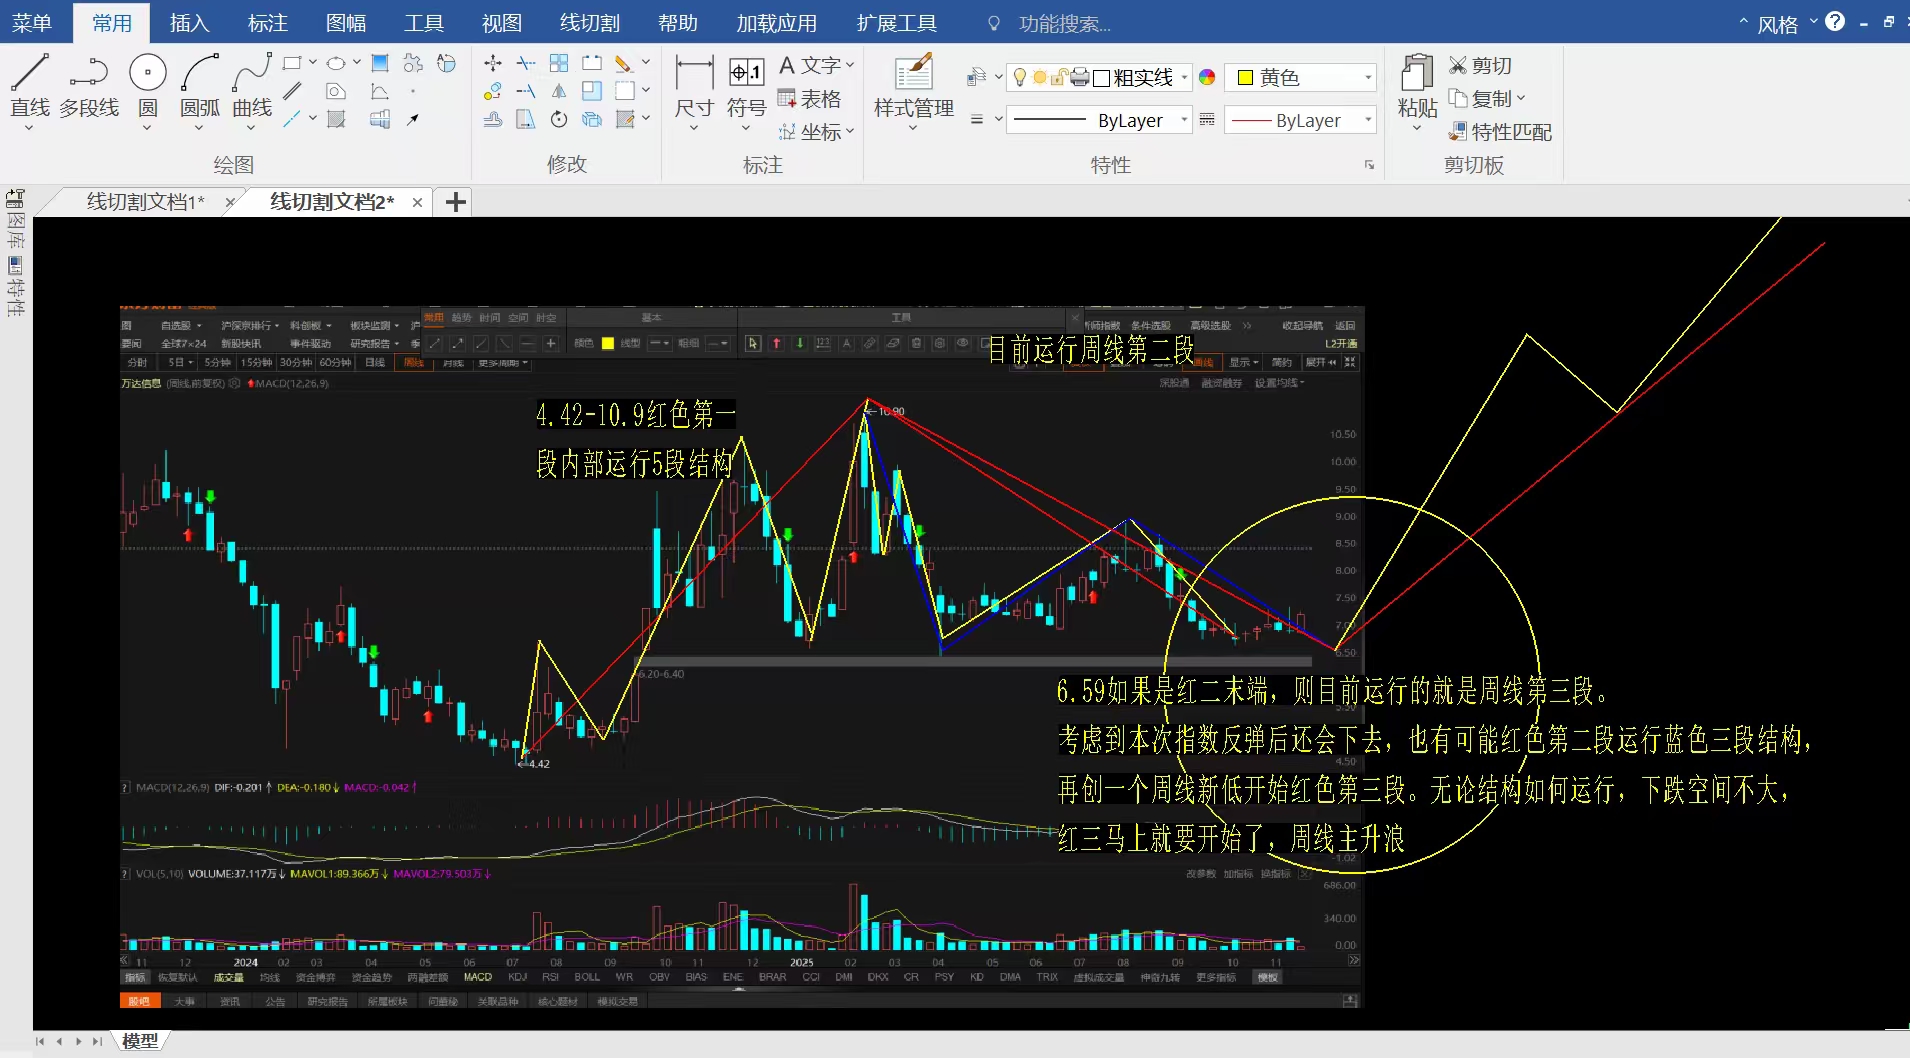Click the 粘贴 paste icon

pyautogui.click(x=1417, y=73)
